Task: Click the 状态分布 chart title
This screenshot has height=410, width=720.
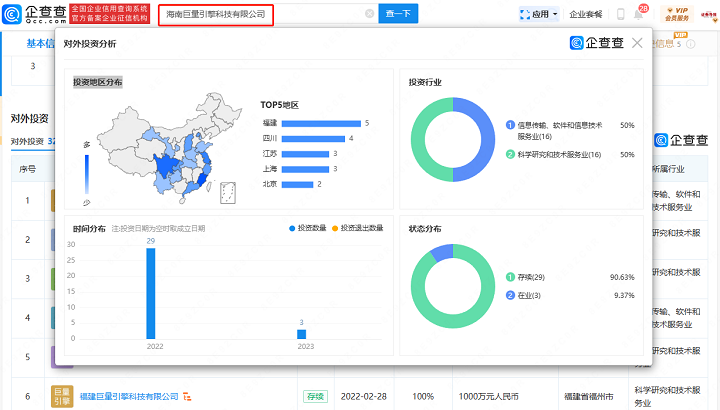Action: (425, 229)
